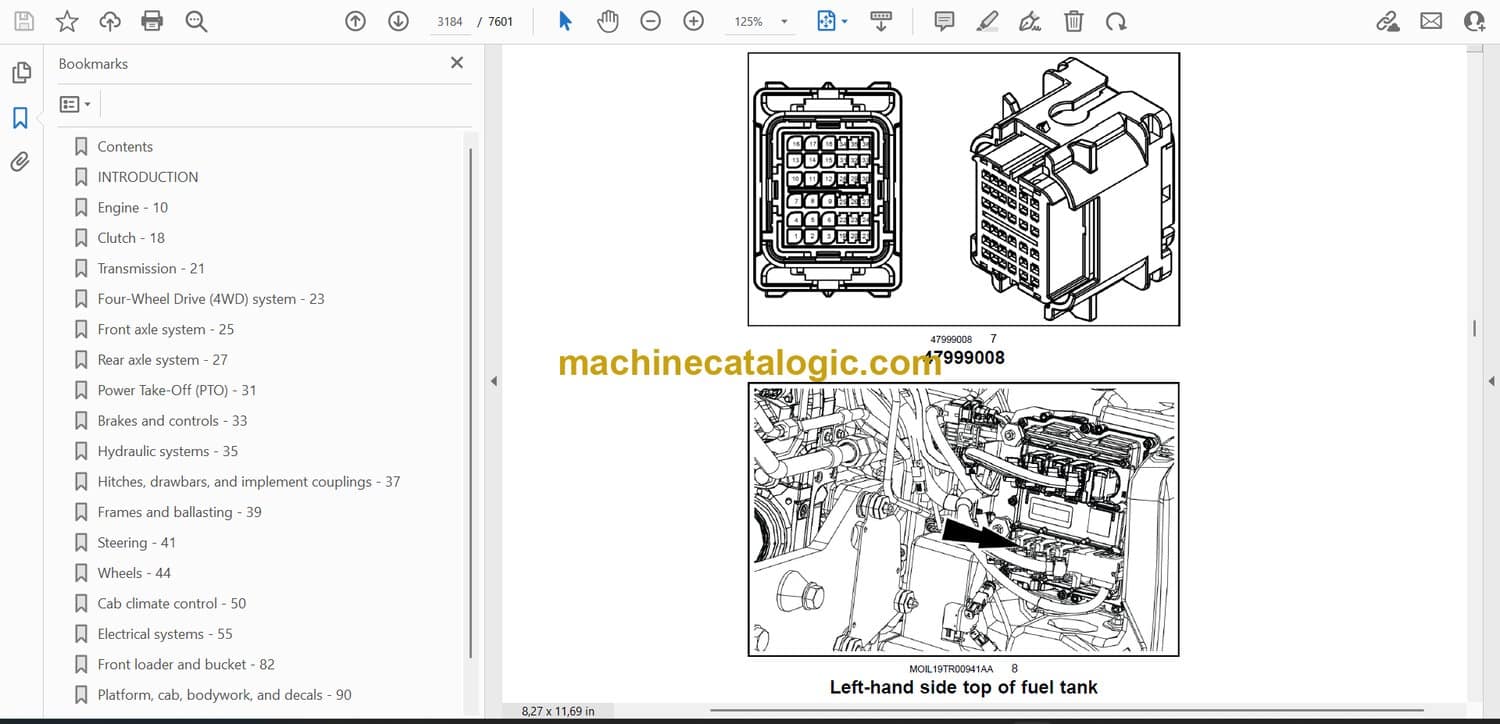Toggle the page Thumbnails panel
Viewport: 1500px width, 724px height.
pos(20,73)
